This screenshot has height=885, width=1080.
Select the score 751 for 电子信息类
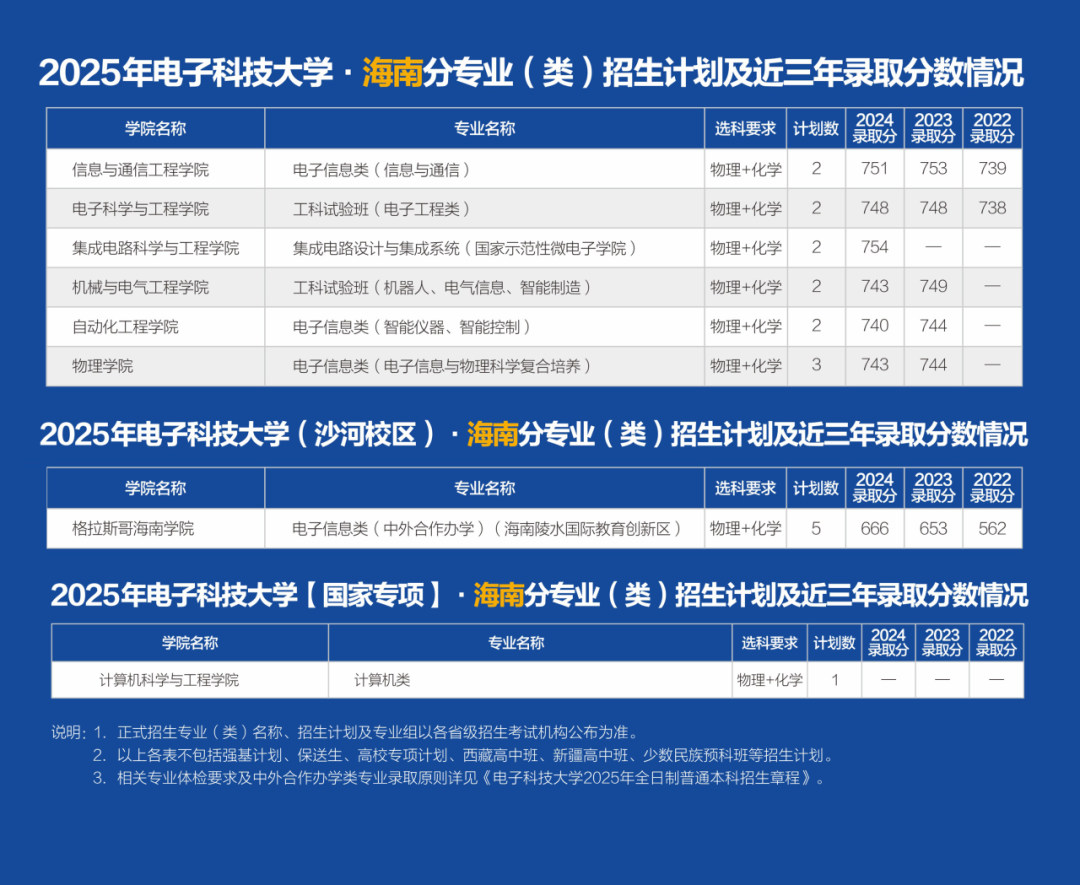(x=875, y=169)
